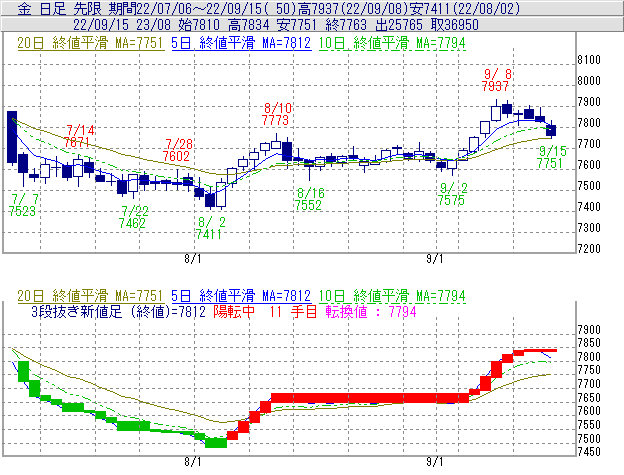Select the 8/16 7552 low annotation

(x=309, y=199)
